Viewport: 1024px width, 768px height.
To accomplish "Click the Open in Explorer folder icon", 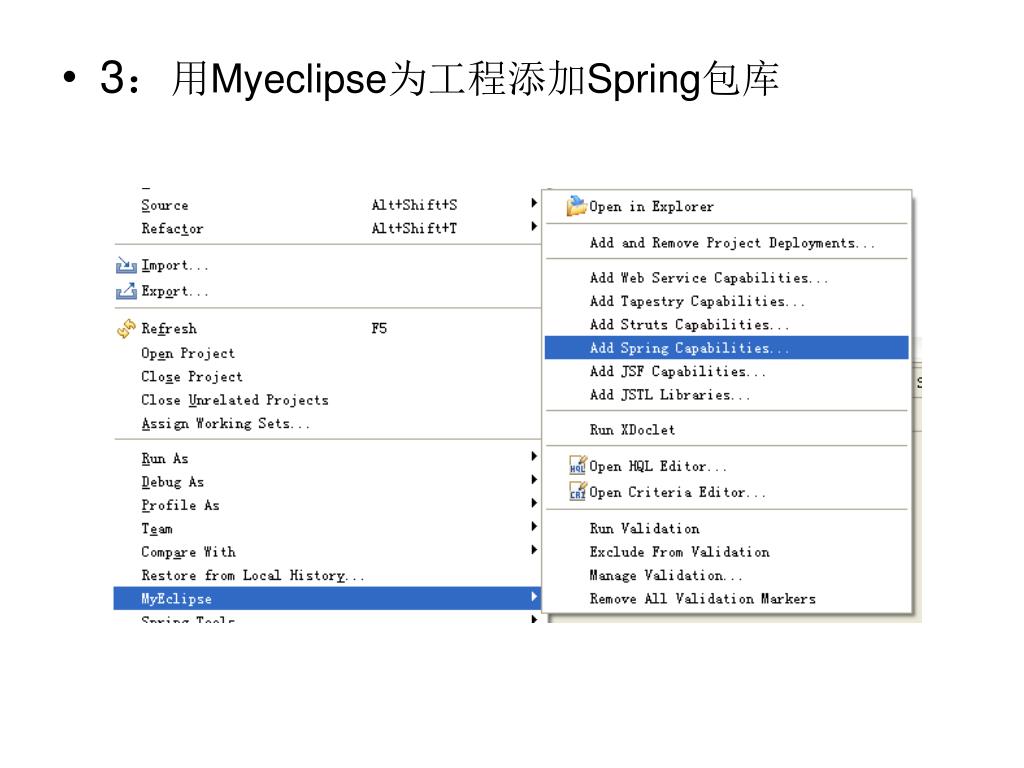I will tap(576, 206).
